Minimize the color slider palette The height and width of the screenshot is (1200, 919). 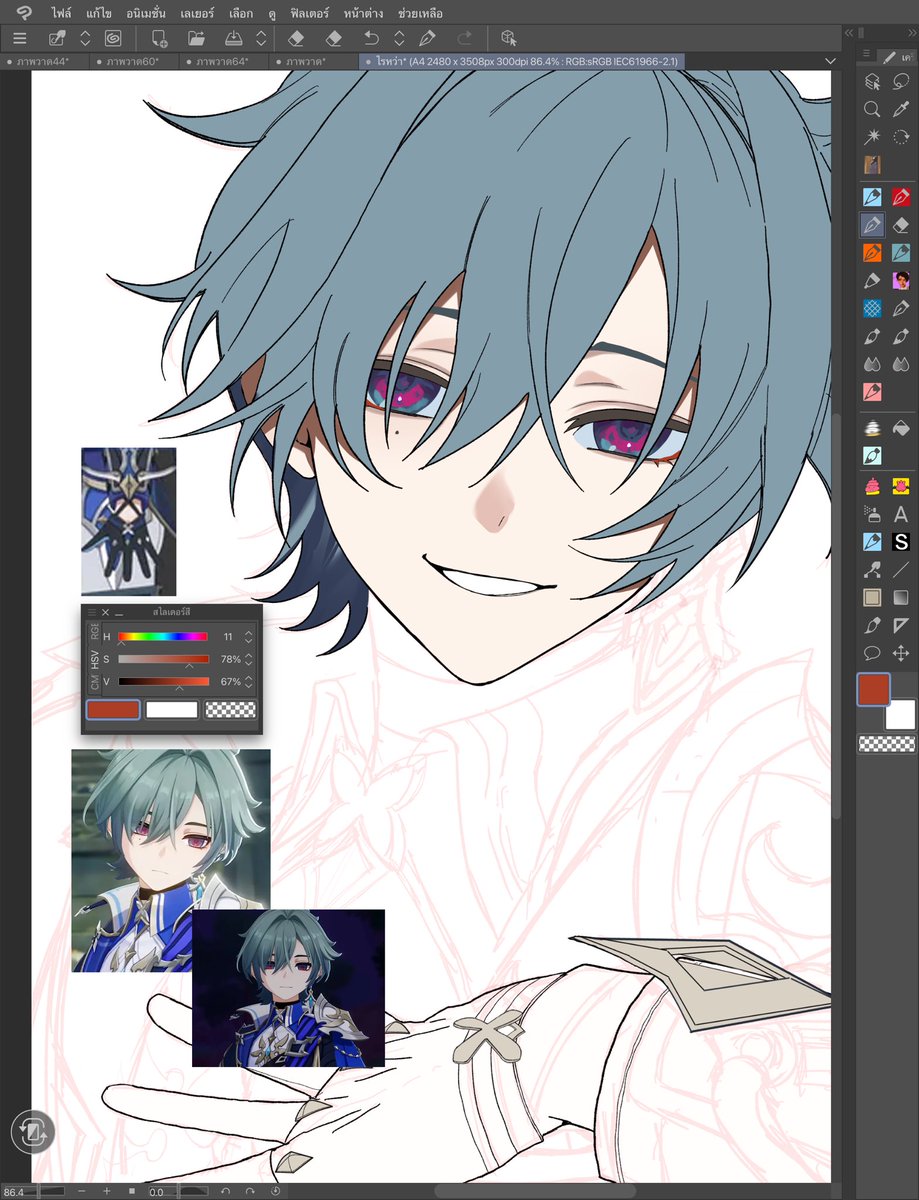click(119, 612)
